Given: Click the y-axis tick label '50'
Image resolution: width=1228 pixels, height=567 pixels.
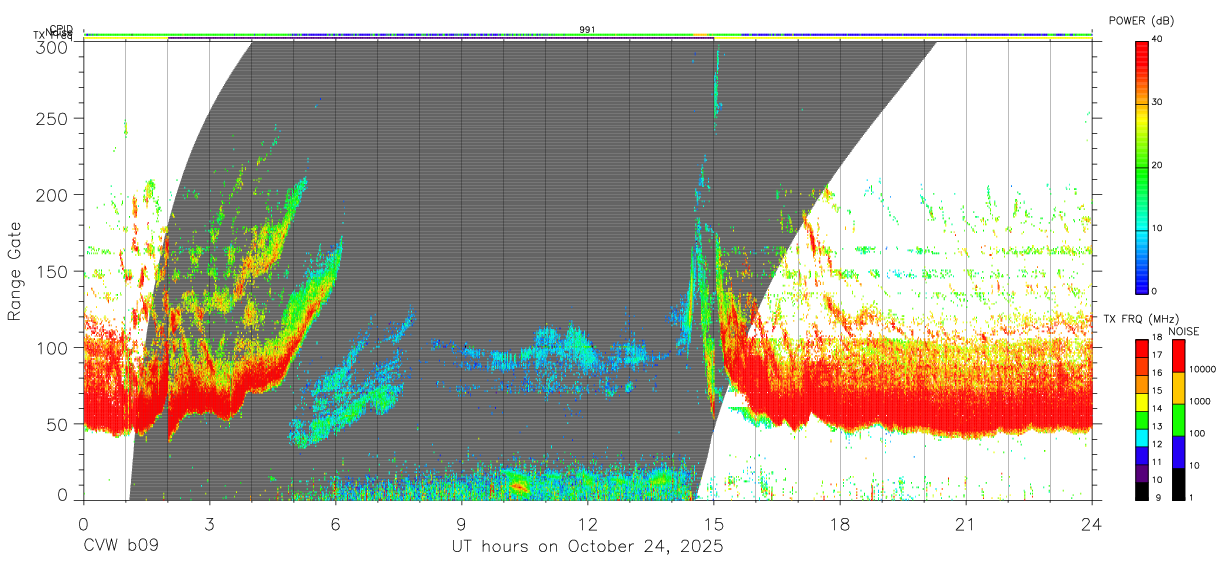Looking at the screenshot, I should tap(57, 425).
